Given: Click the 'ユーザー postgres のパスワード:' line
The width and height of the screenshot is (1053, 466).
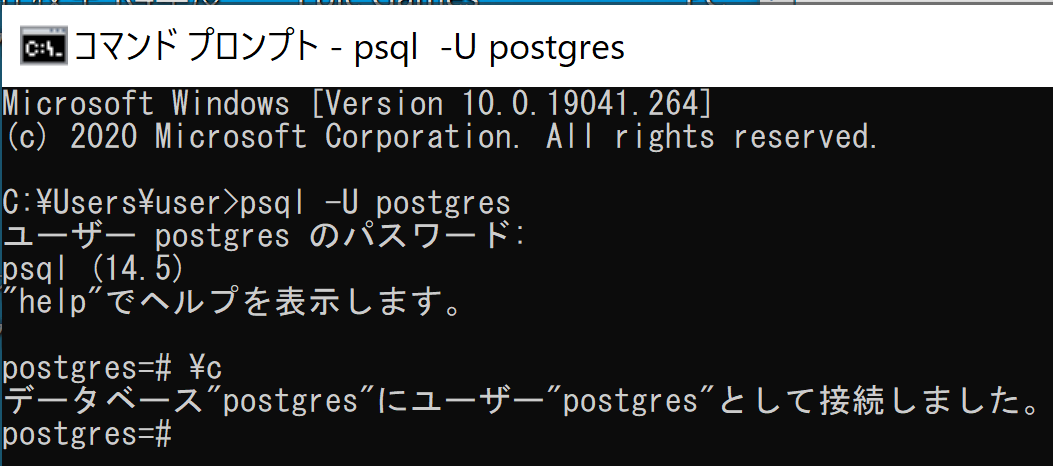Looking at the screenshot, I should pyautogui.click(x=263, y=236).
